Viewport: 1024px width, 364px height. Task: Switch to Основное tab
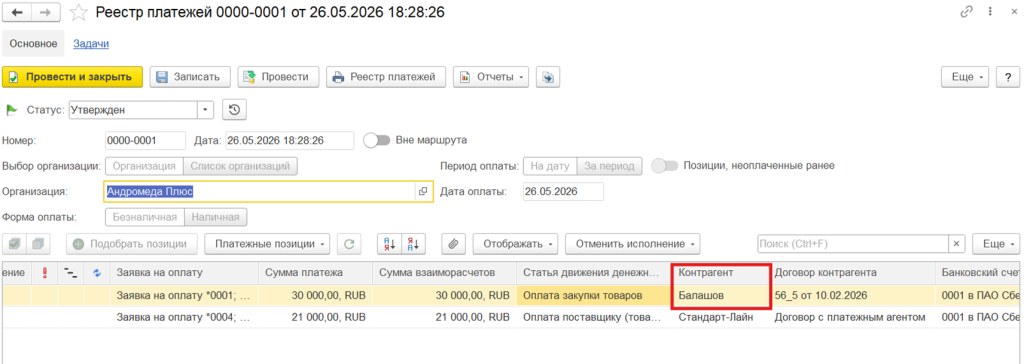tap(33, 44)
